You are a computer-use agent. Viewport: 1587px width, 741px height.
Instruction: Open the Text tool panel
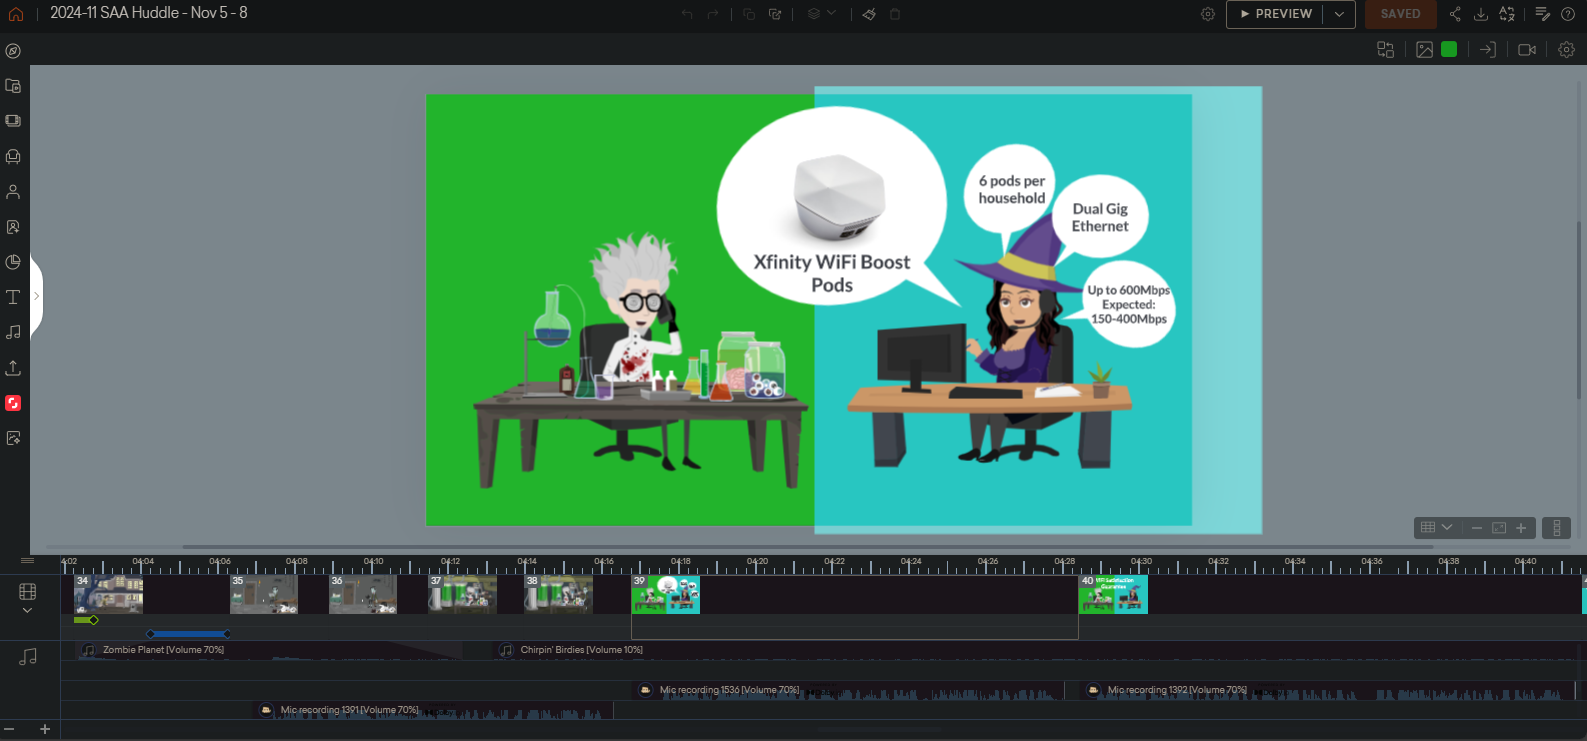13,297
